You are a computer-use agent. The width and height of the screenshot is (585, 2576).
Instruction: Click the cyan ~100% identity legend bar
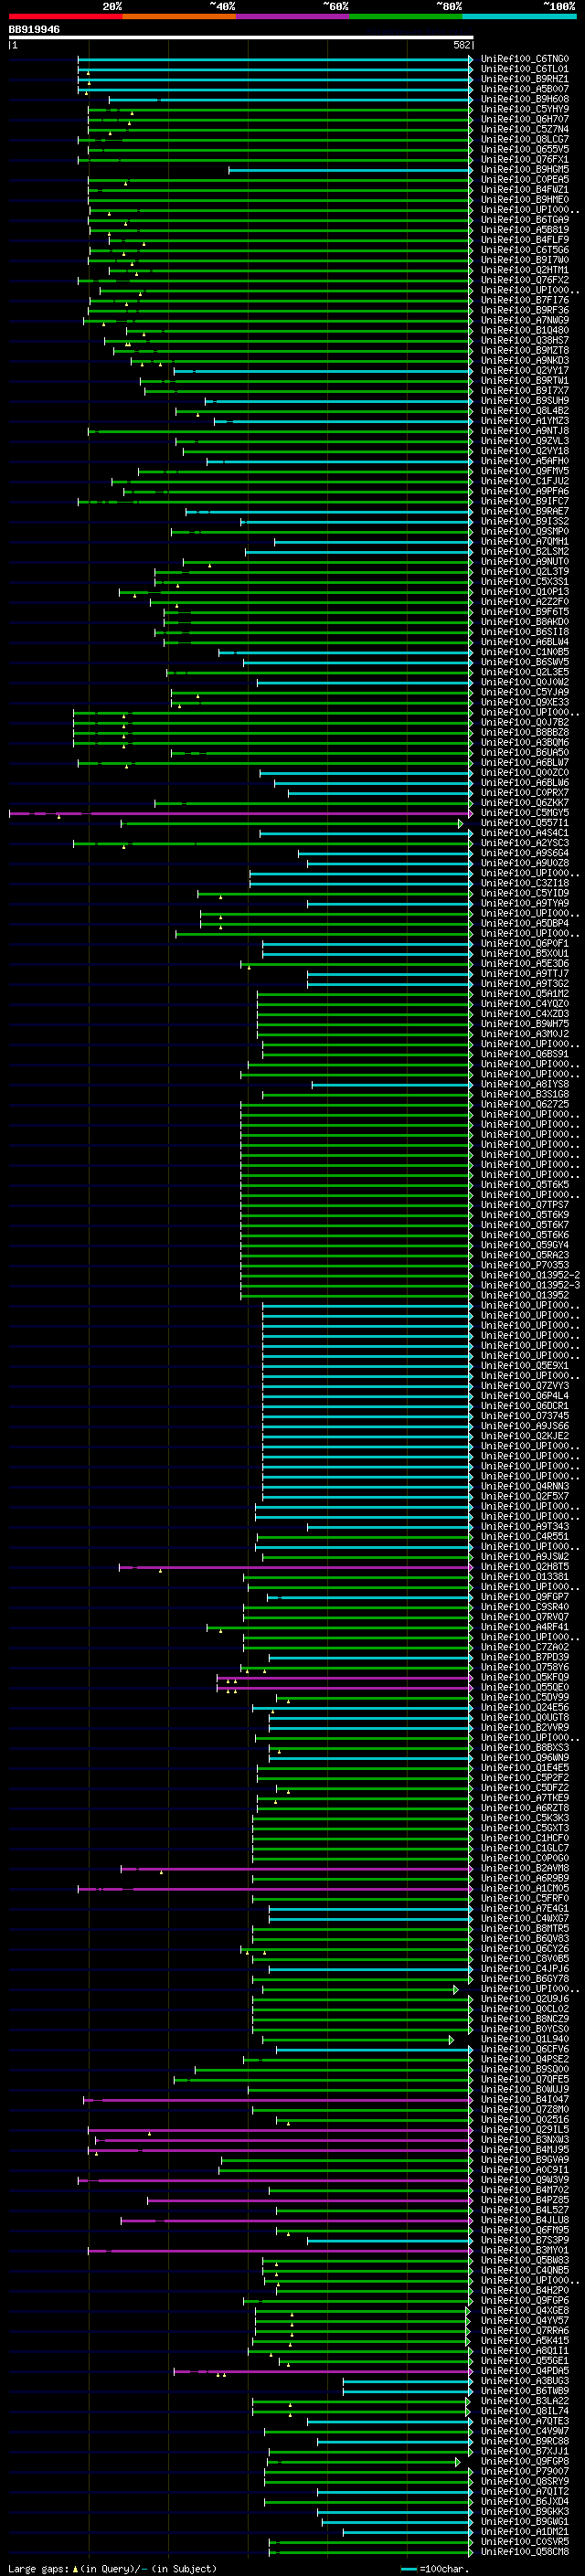519,16
